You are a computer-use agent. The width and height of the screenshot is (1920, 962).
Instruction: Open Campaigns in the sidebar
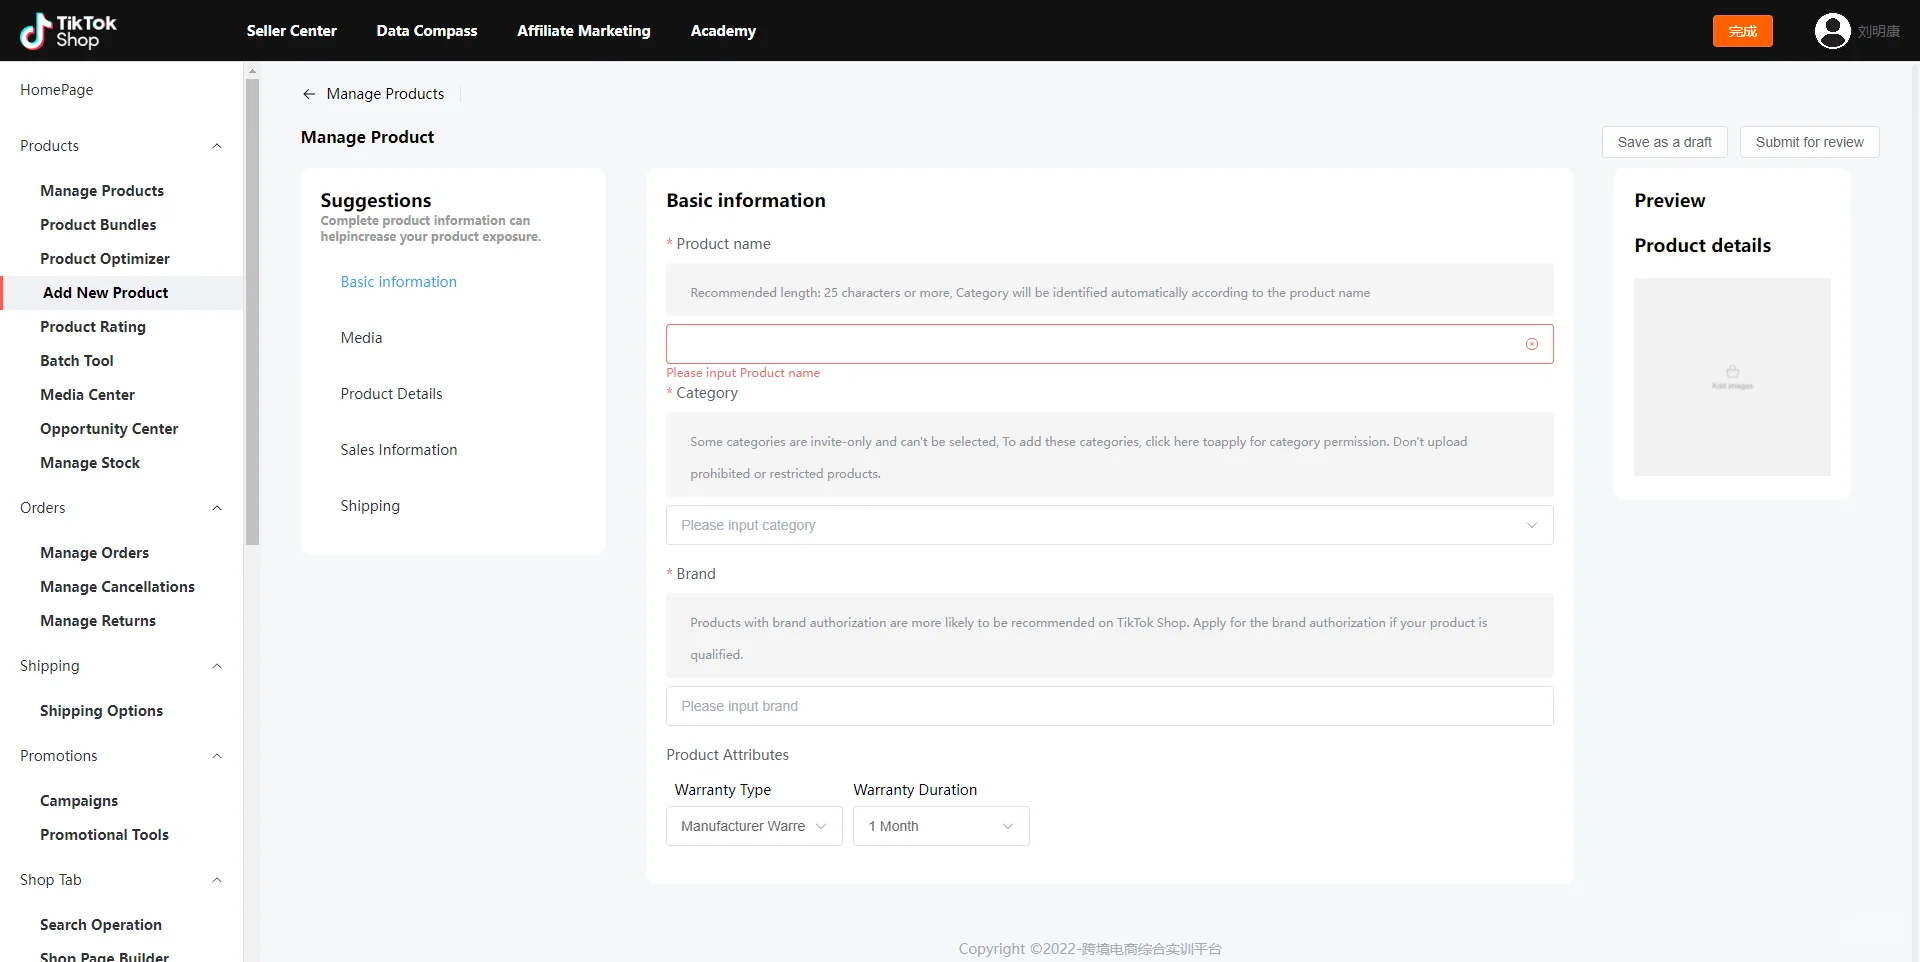tap(79, 801)
